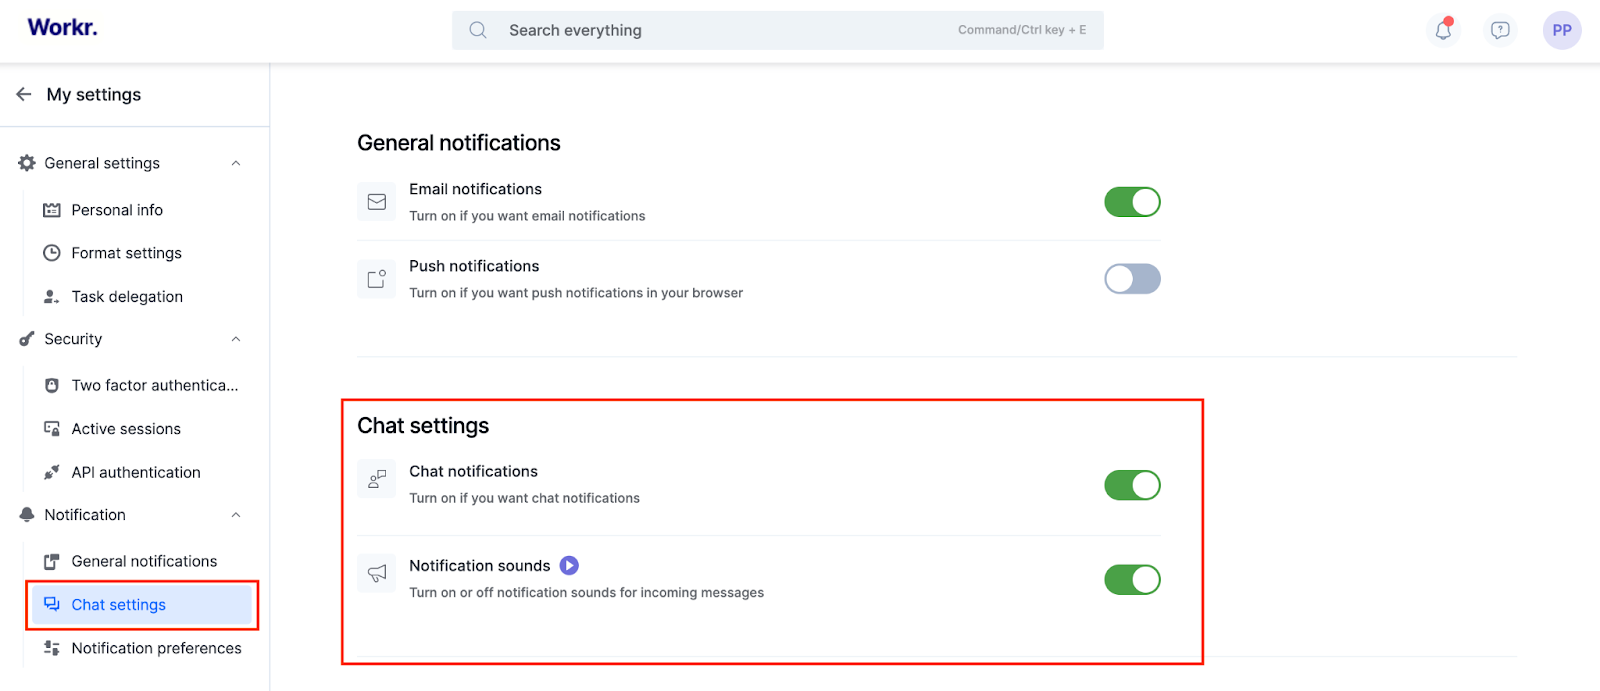1600x691 pixels.
Task: Click the Chat settings section heading
Action: pos(423,426)
